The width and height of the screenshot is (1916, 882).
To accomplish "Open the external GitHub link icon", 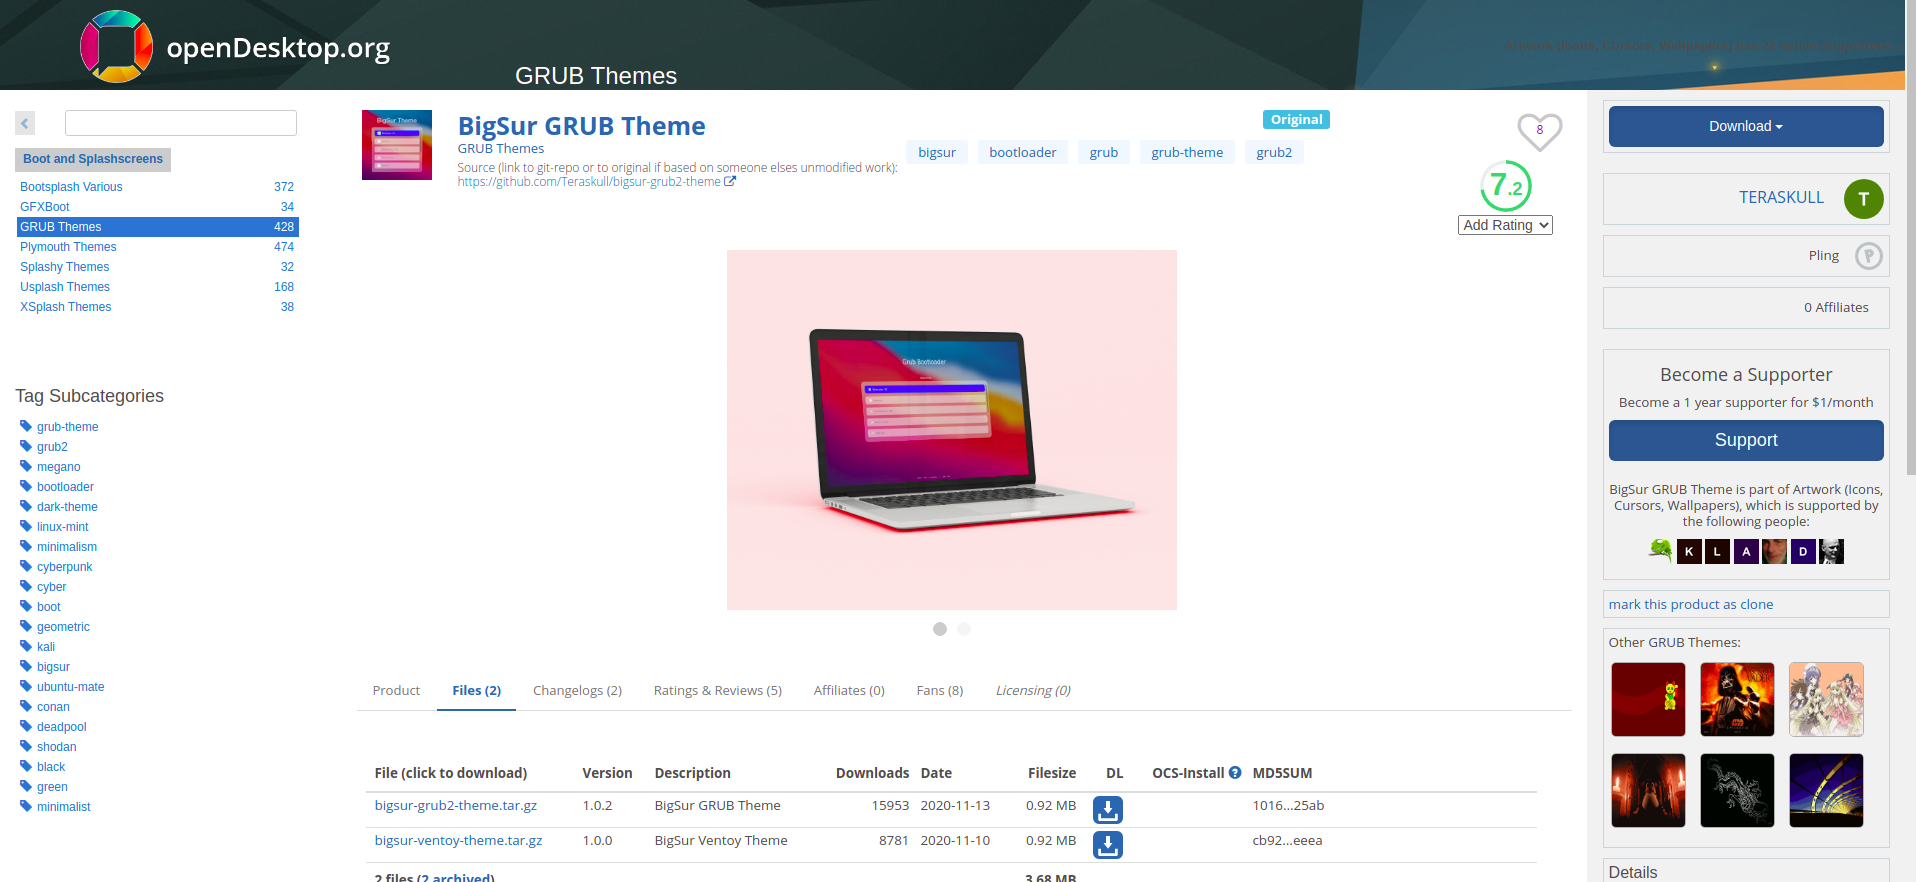I will pos(730,182).
